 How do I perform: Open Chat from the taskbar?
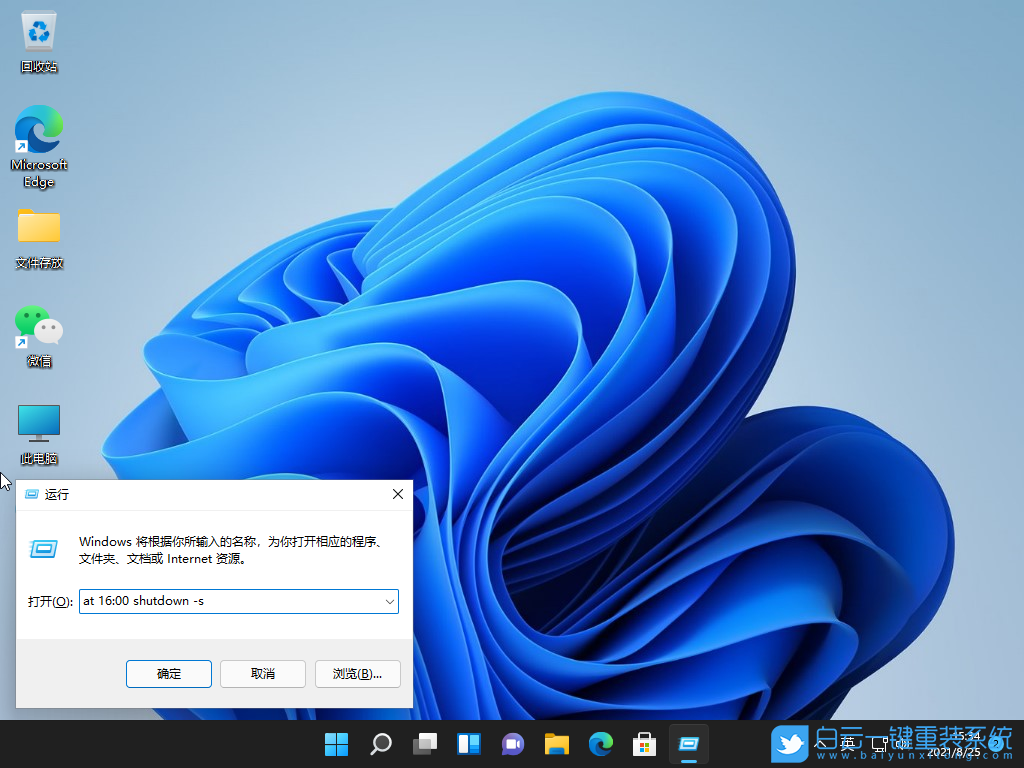(x=512, y=744)
